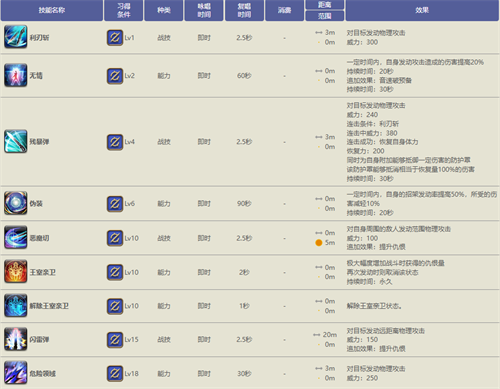Open the 解除王室亲卫 skill icon
The image size is (500, 389).
(15, 305)
